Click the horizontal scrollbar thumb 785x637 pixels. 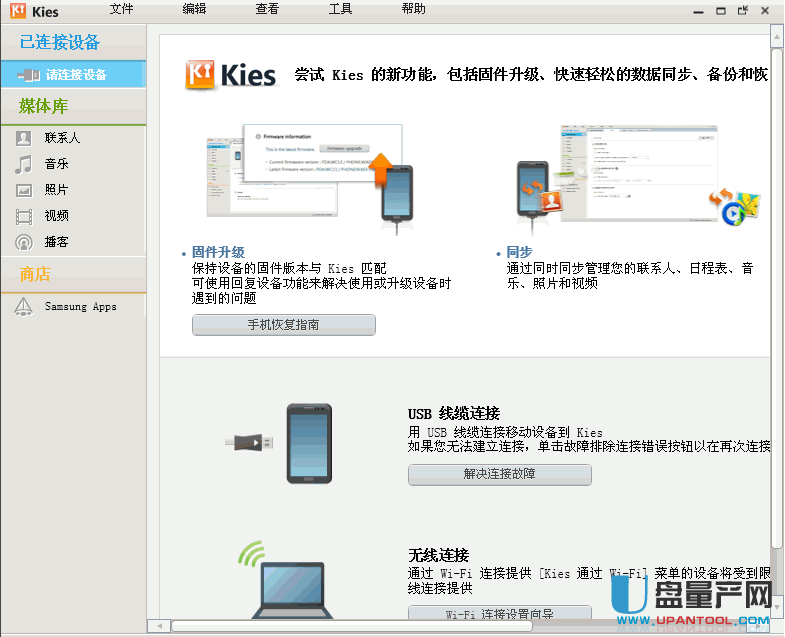[351, 626]
